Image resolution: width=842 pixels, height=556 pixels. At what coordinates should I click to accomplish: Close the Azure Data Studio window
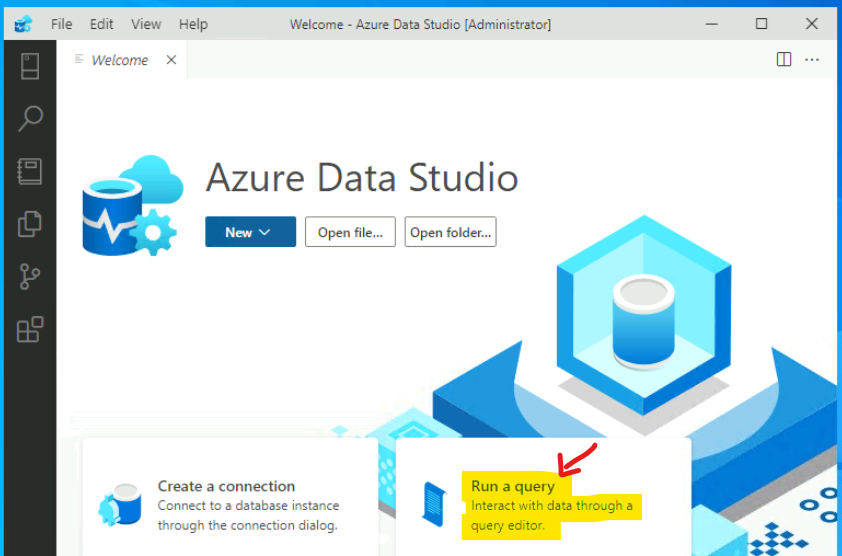pyautogui.click(x=811, y=24)
